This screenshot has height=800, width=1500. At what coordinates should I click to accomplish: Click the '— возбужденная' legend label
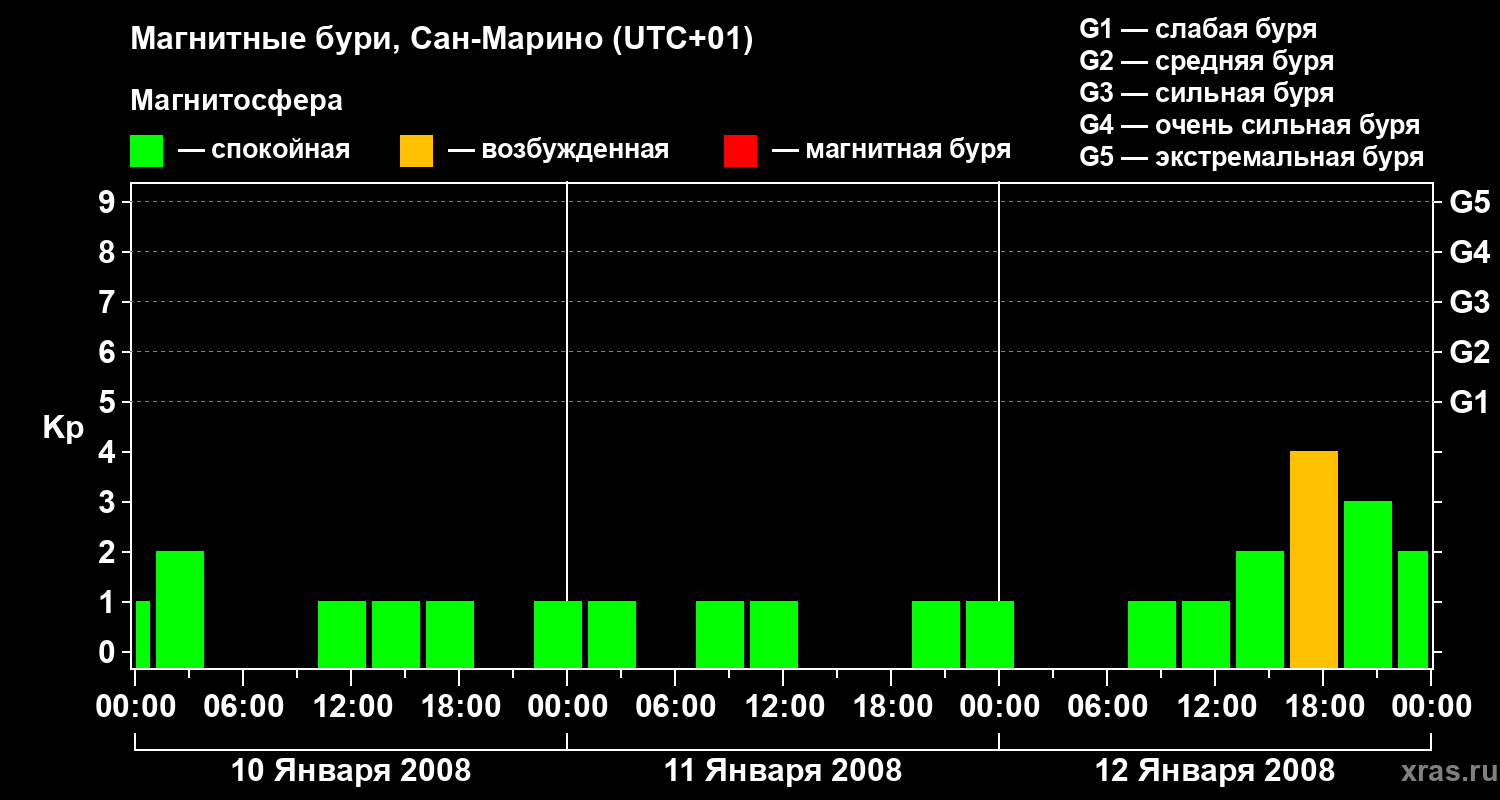click(x=558, y=150)
